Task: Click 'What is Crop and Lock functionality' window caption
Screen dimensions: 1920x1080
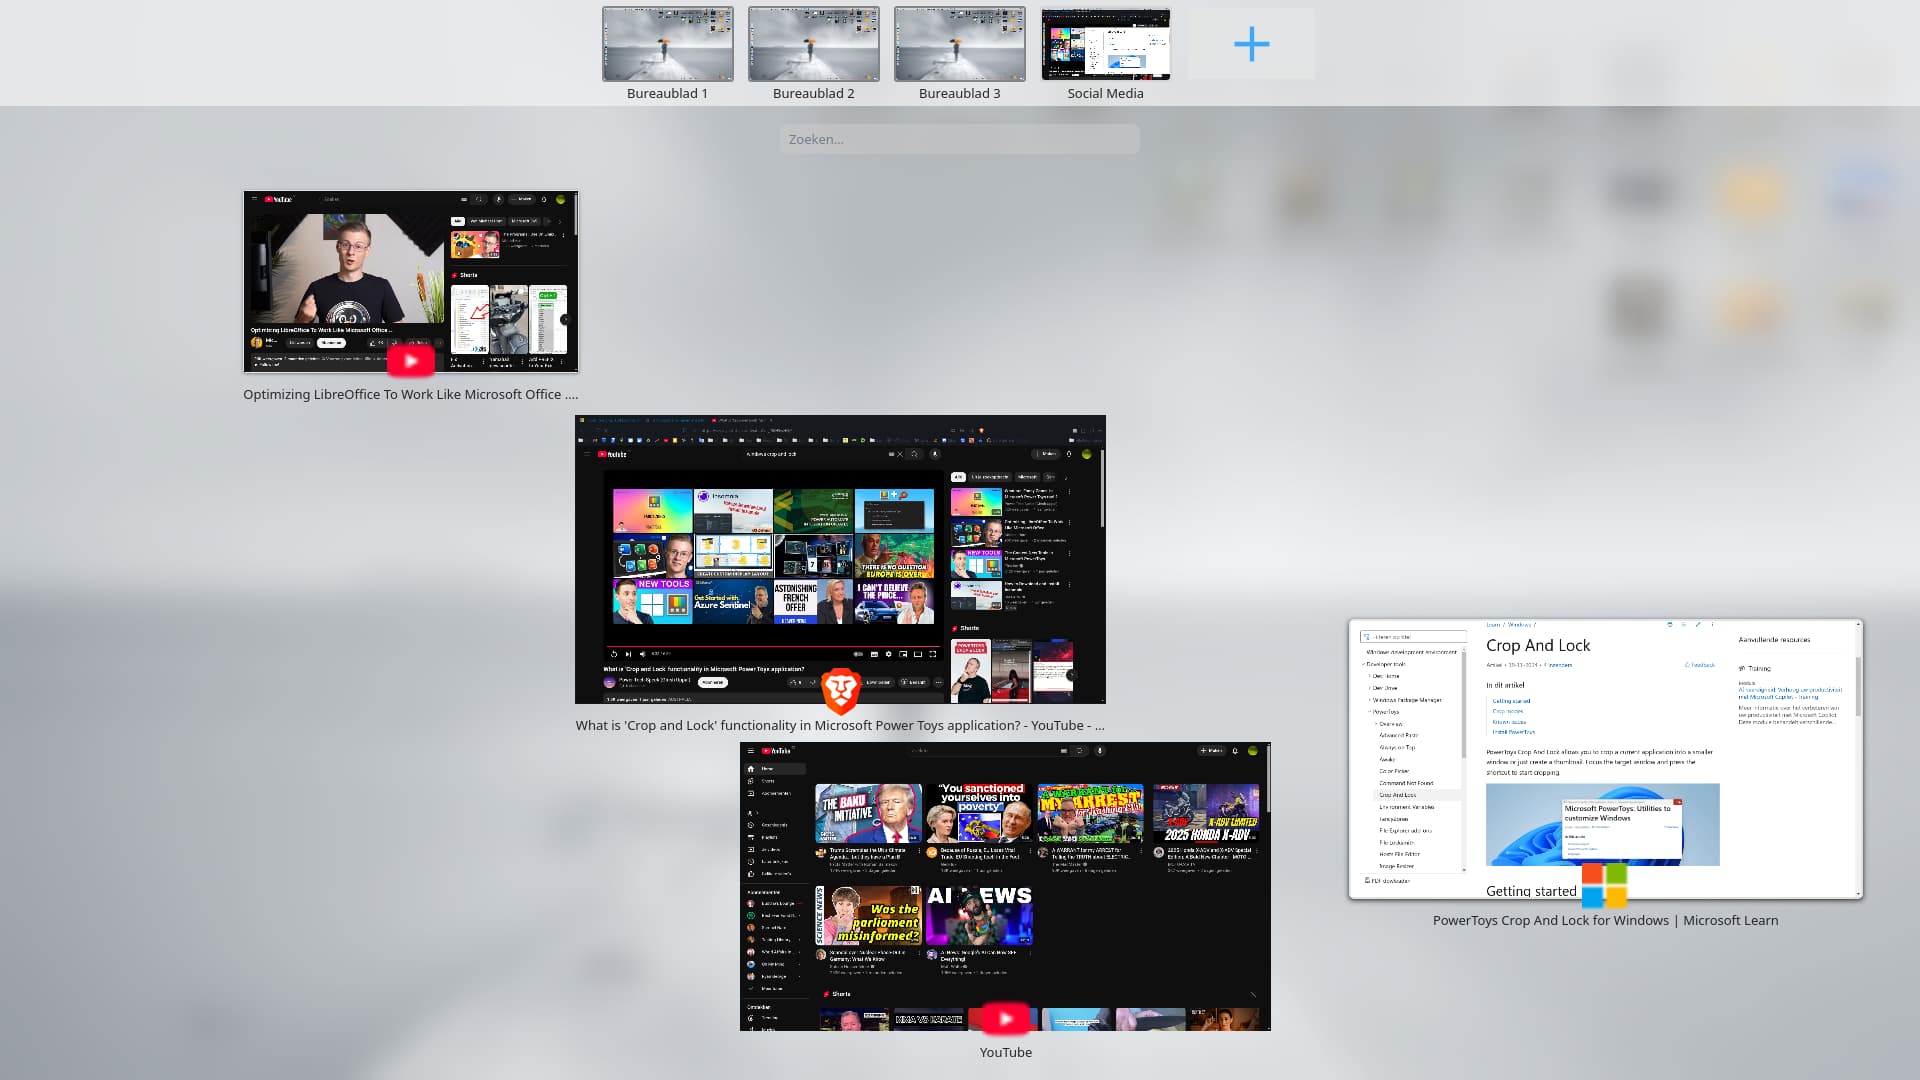Action: pyautogui.click(x=840, y=725)
